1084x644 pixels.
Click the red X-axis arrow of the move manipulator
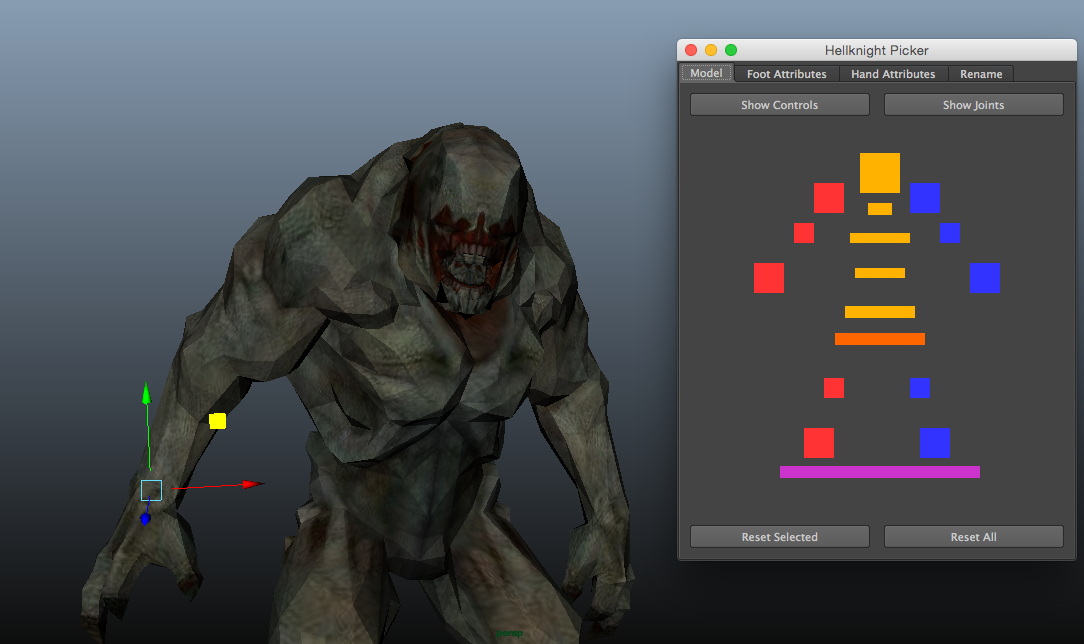pos(253,484)
